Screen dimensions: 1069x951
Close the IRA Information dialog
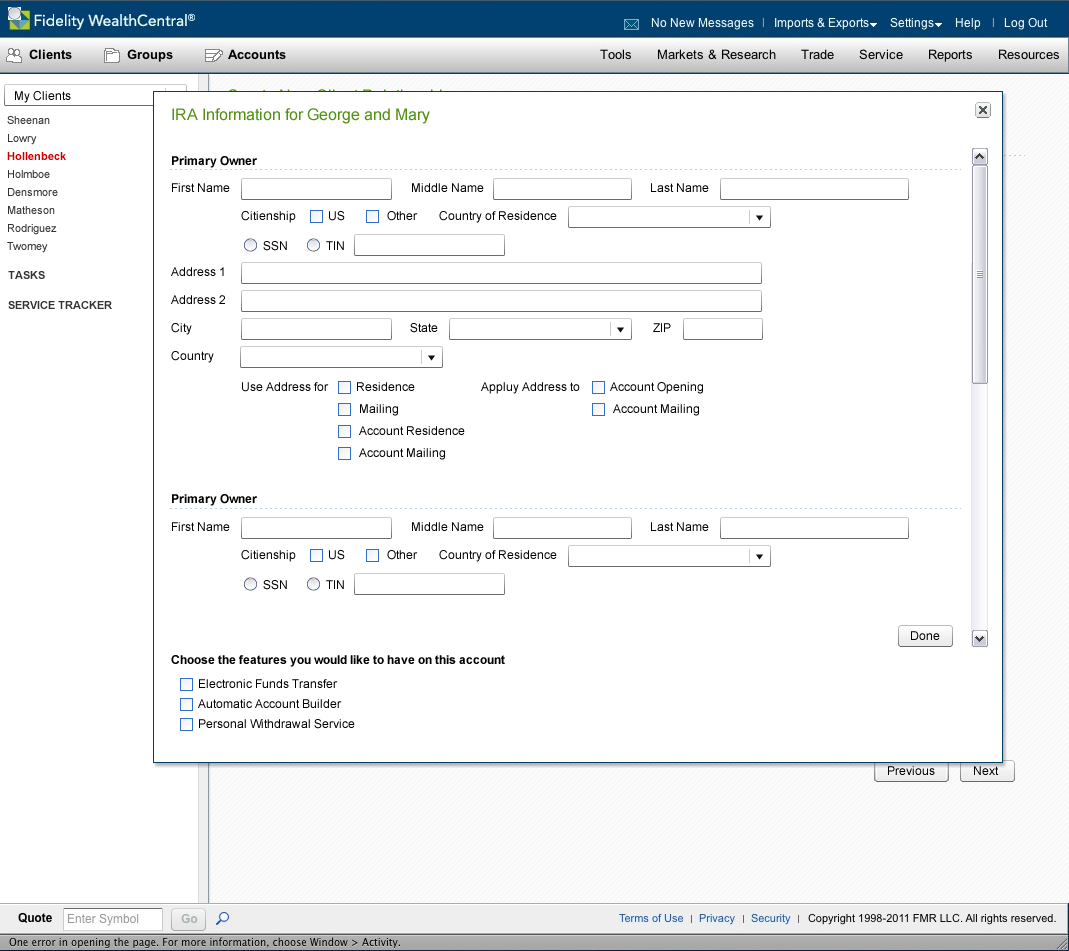point(983,110)
